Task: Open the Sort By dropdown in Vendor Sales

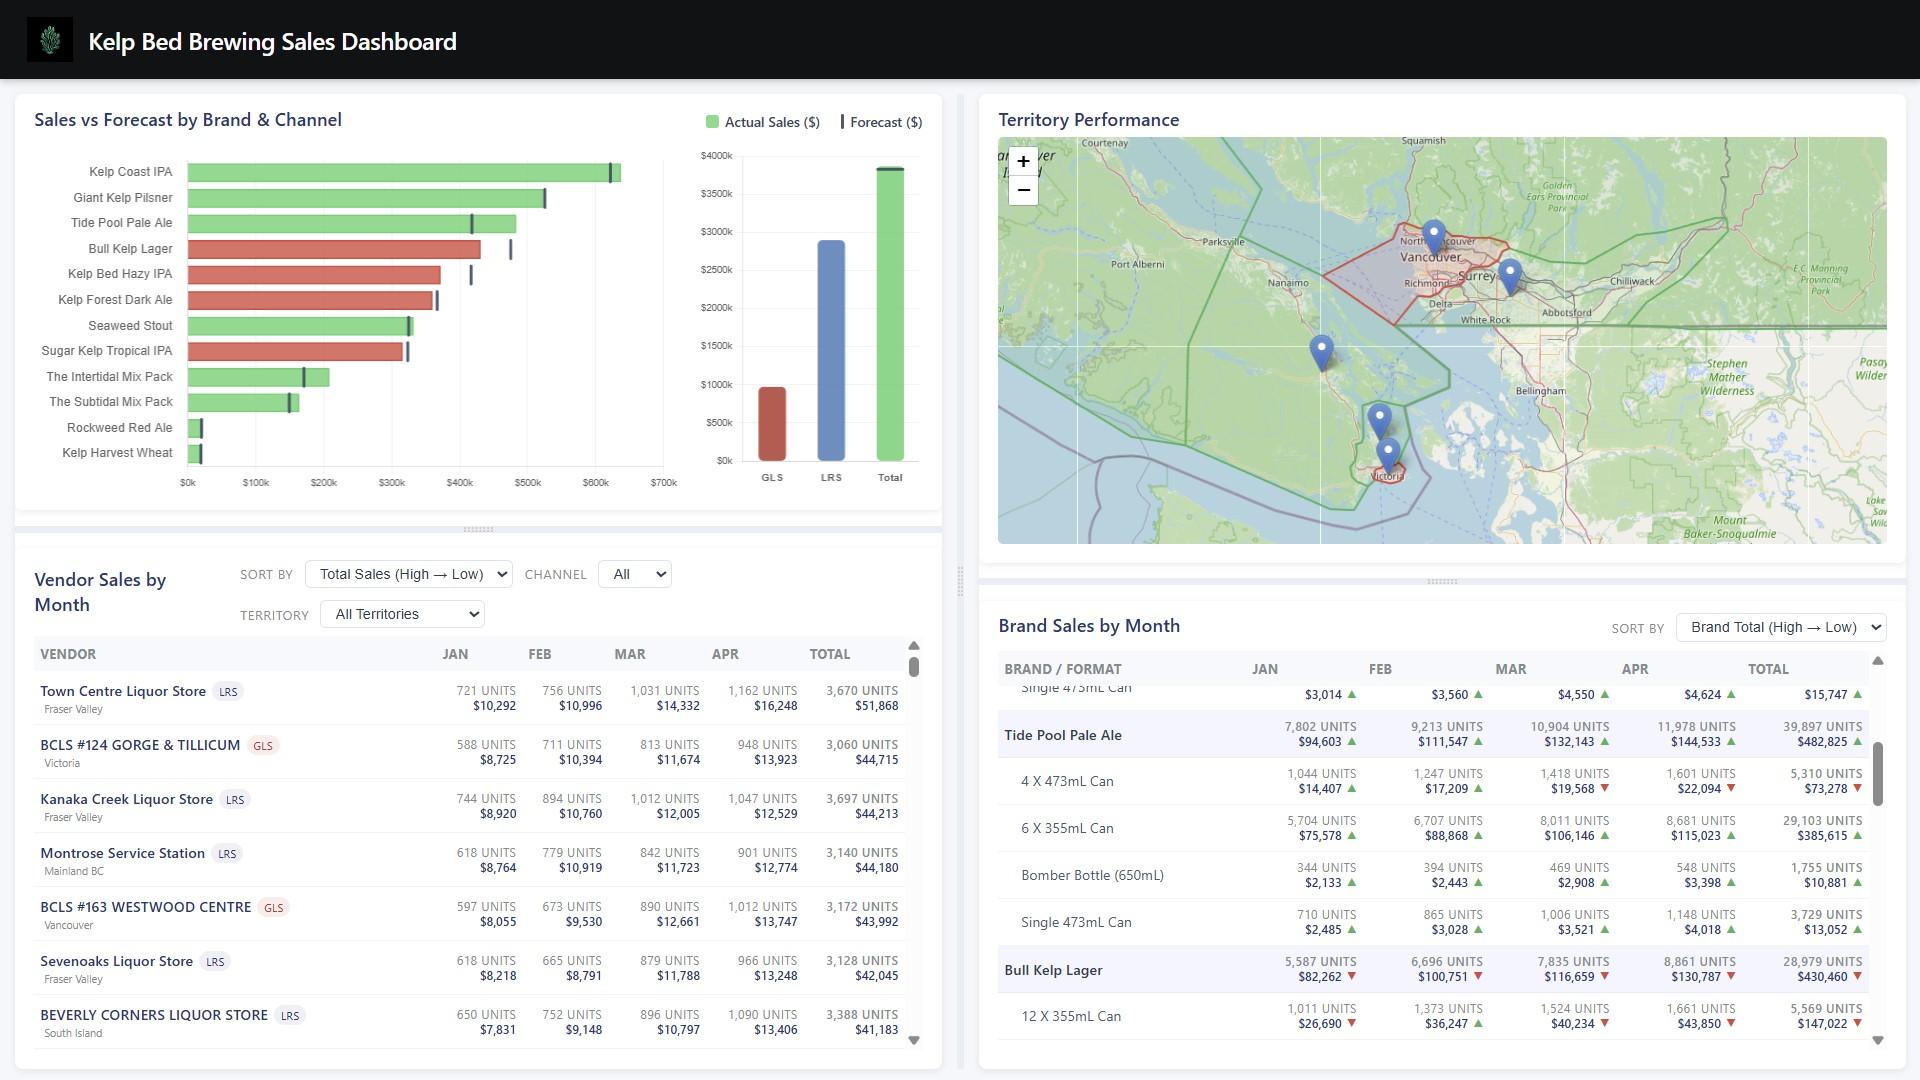Action: tap(408, 574)
